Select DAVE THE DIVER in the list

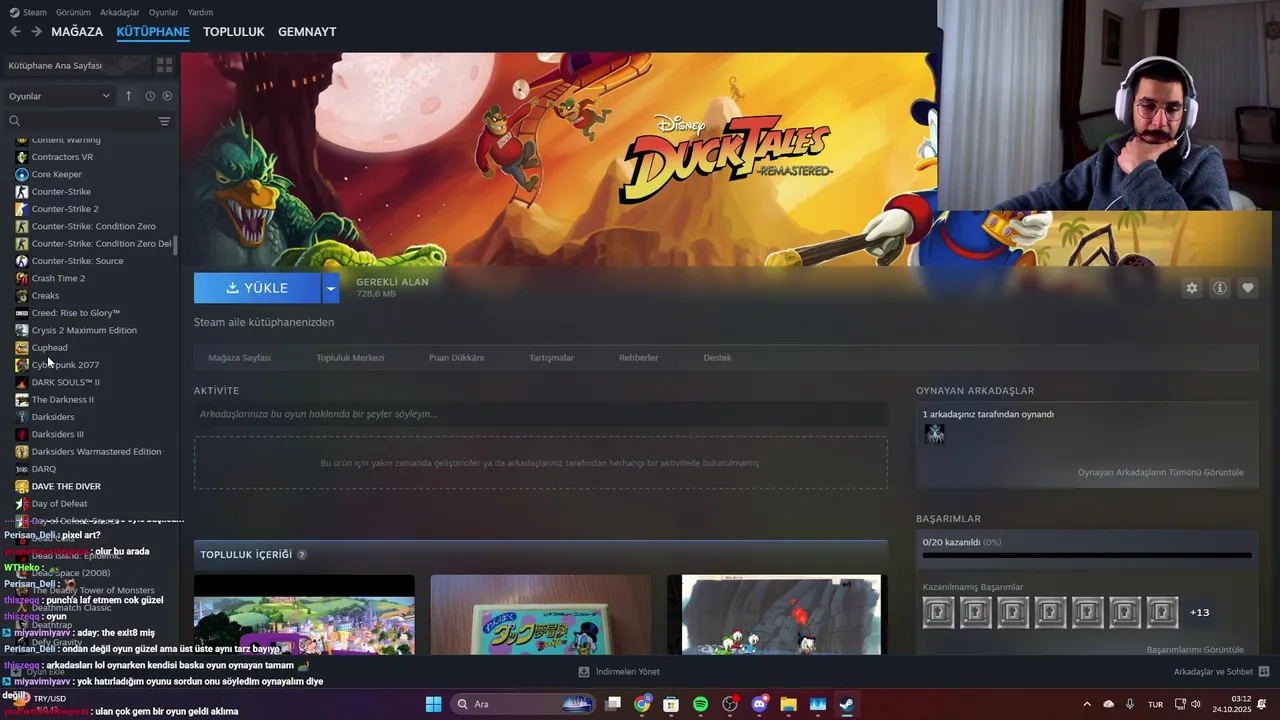(66, 486)
